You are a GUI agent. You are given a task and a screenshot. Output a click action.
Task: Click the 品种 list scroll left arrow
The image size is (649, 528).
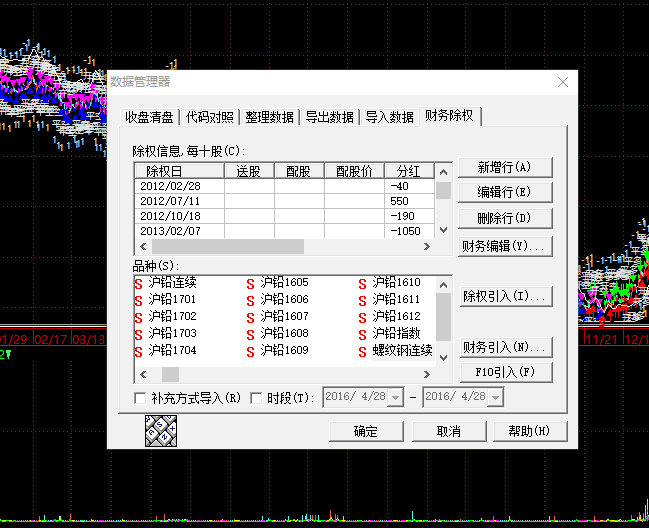[143, 374]
